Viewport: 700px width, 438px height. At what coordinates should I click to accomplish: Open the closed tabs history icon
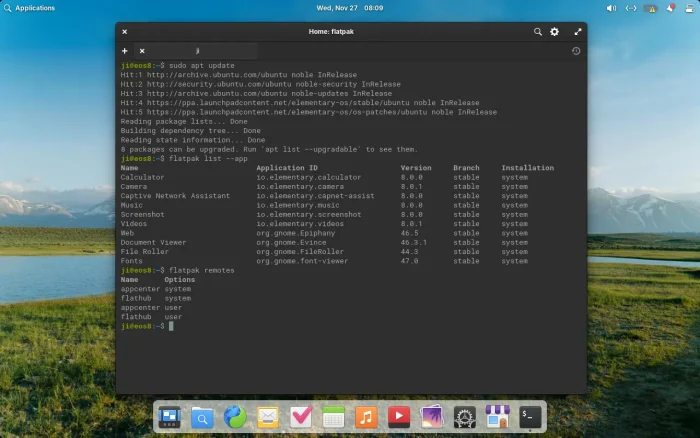[576, 51]
